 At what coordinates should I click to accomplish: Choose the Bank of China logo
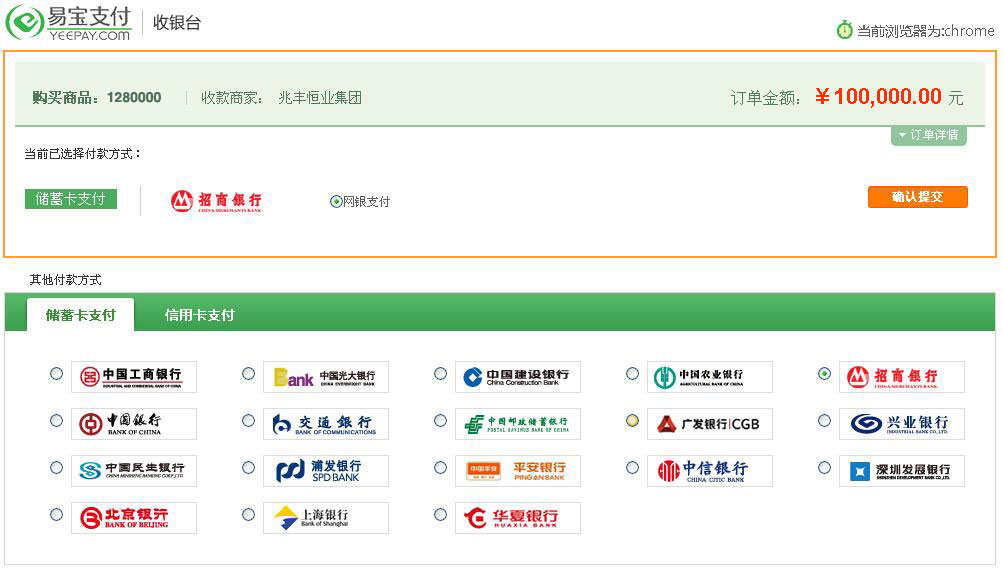[134, 424]
